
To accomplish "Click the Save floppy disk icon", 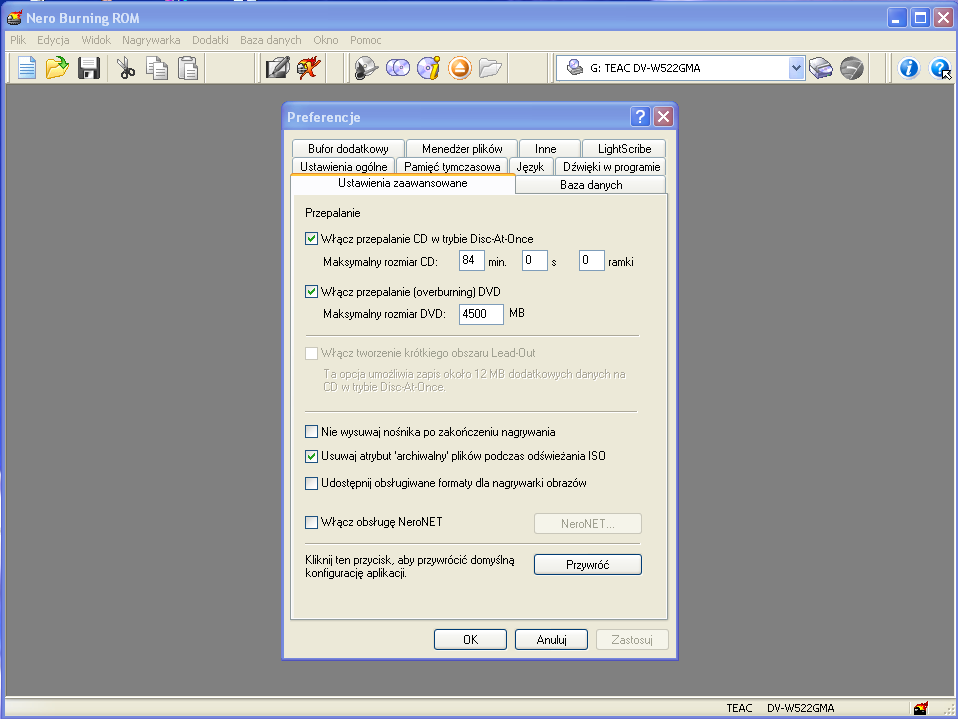I will pyautogui.click(x=89, y=68).
